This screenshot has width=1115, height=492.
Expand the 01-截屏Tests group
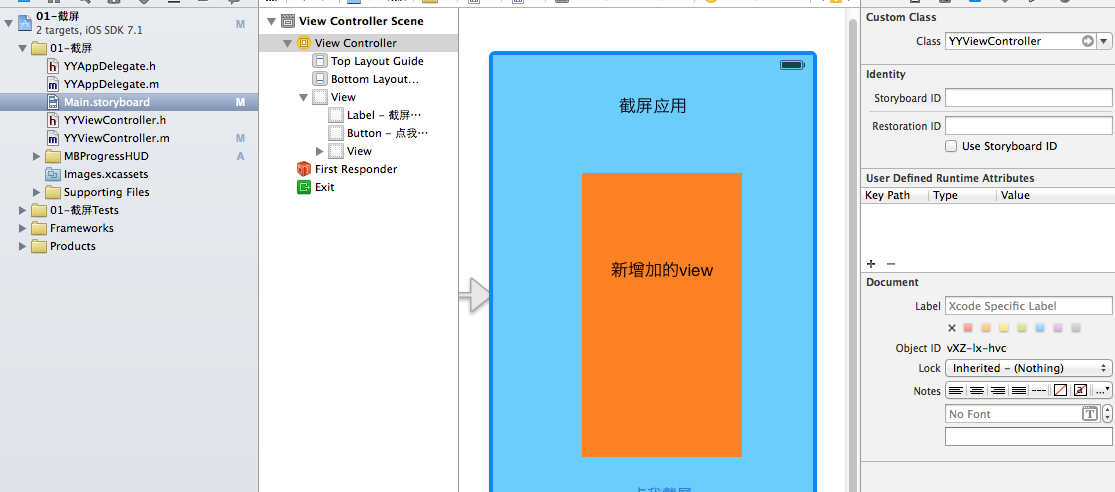point(23,210)
